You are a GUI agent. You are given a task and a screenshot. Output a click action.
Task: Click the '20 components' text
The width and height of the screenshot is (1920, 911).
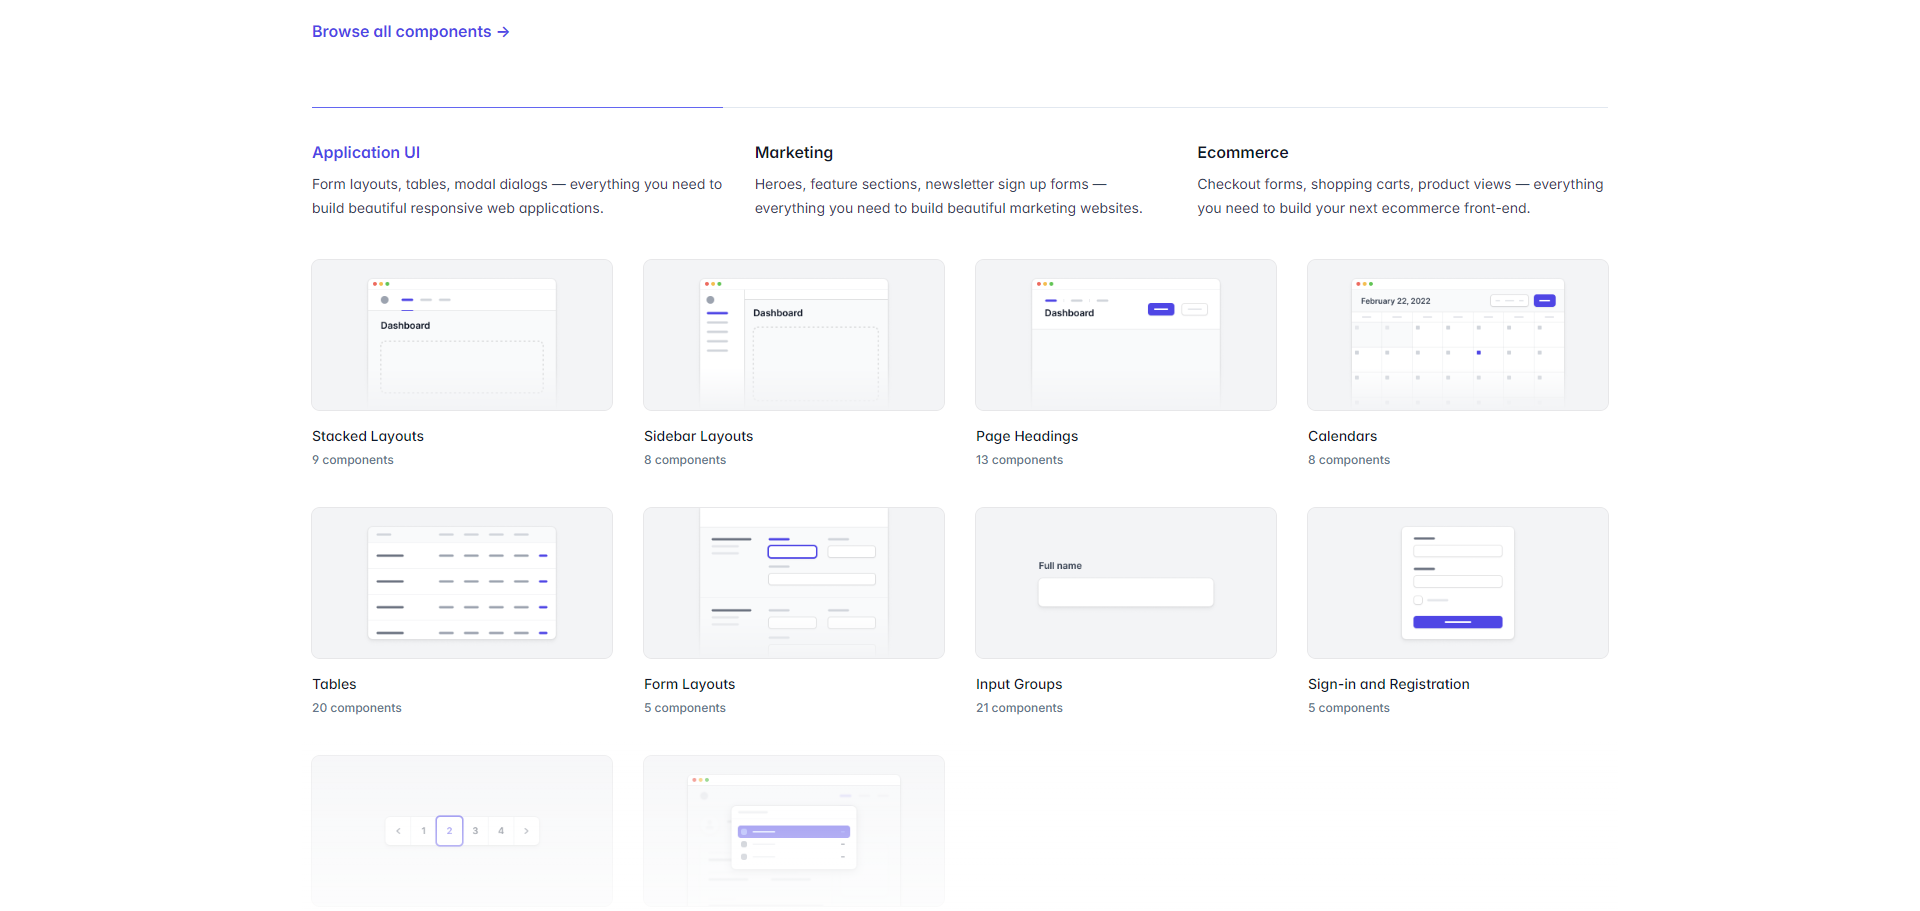[357, 708]
